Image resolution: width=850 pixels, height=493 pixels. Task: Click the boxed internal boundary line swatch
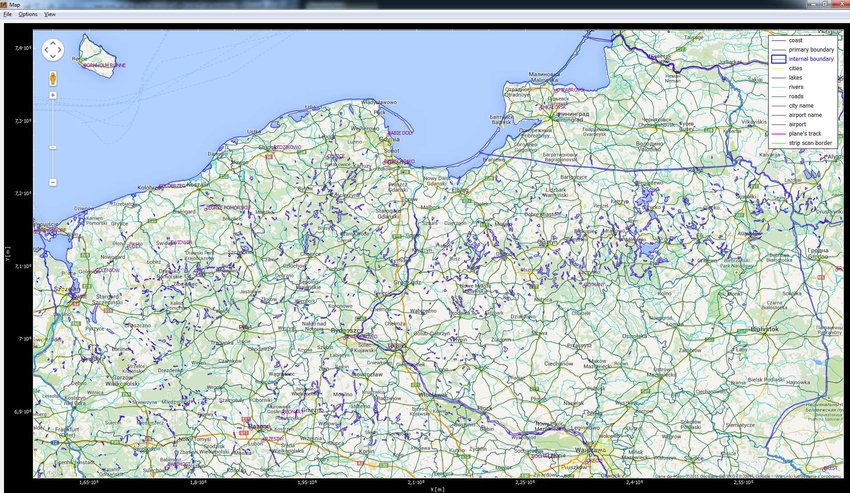tap(779, 59)
